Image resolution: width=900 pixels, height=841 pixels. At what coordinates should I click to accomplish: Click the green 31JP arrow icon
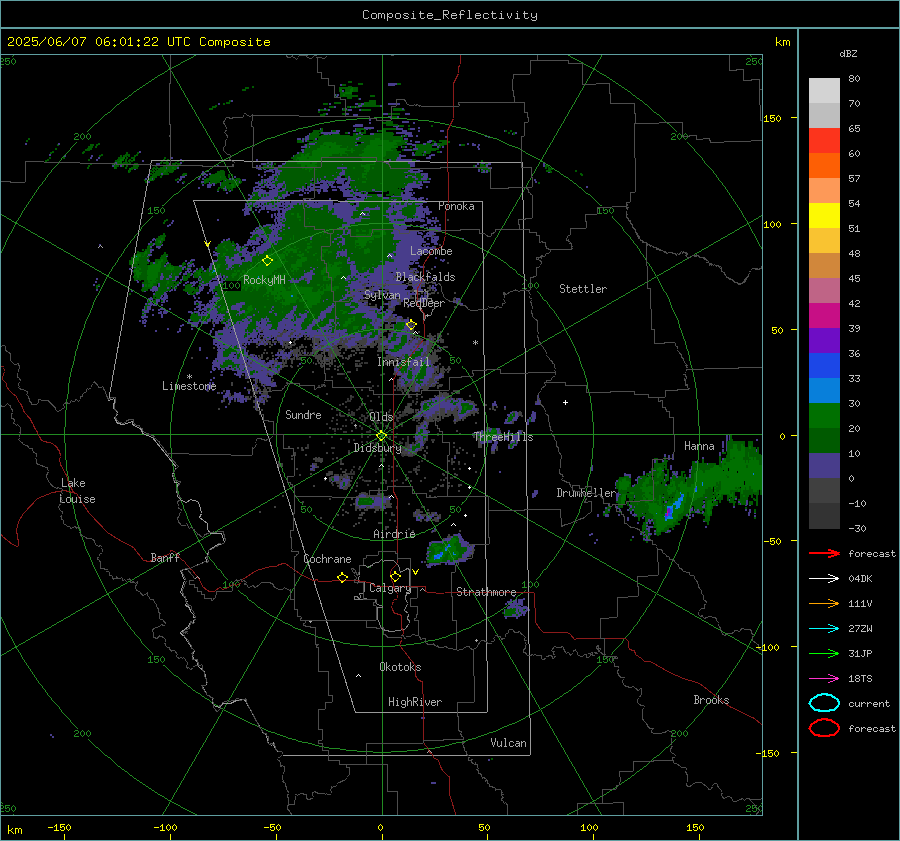pyautogui.click(x=824, y=653)
